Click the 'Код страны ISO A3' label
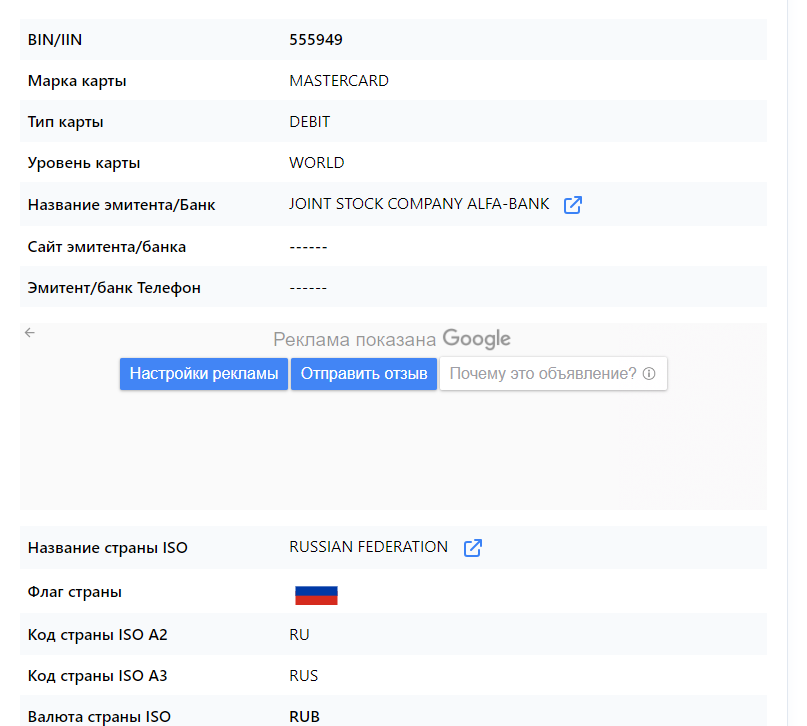Image resolution: width=807 pixels, height=726 pixels. click(98, 676)
